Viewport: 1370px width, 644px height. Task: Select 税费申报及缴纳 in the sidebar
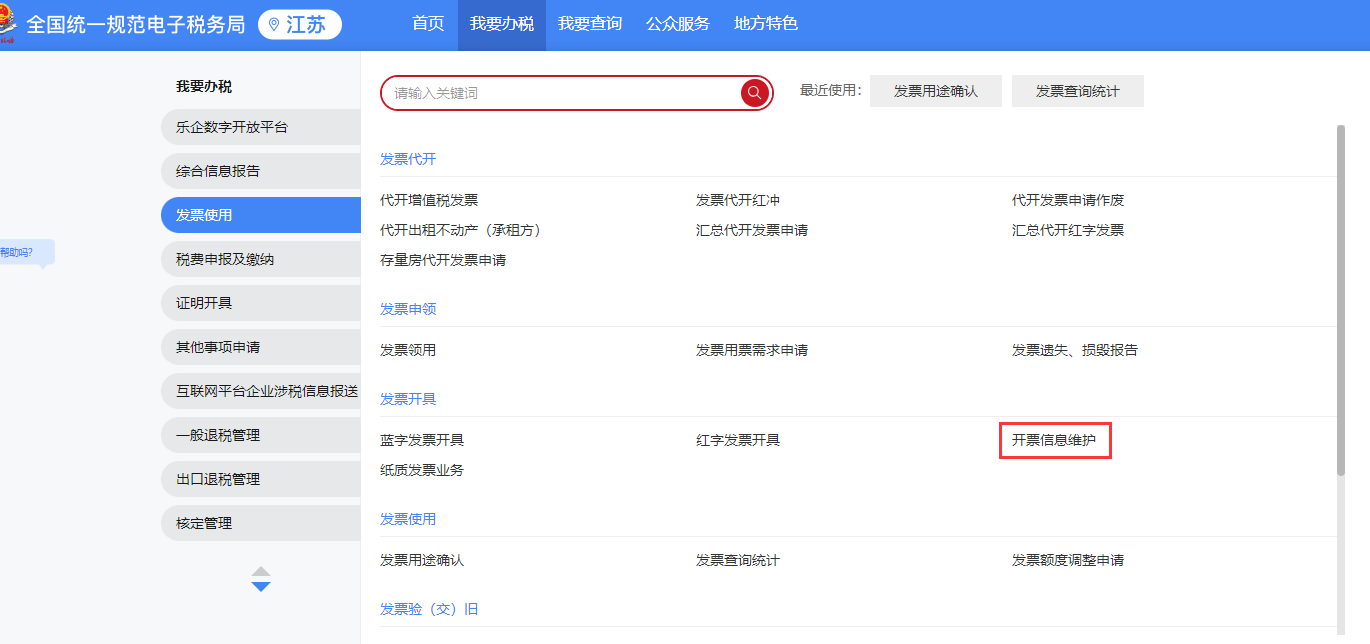tap(260, 258)
